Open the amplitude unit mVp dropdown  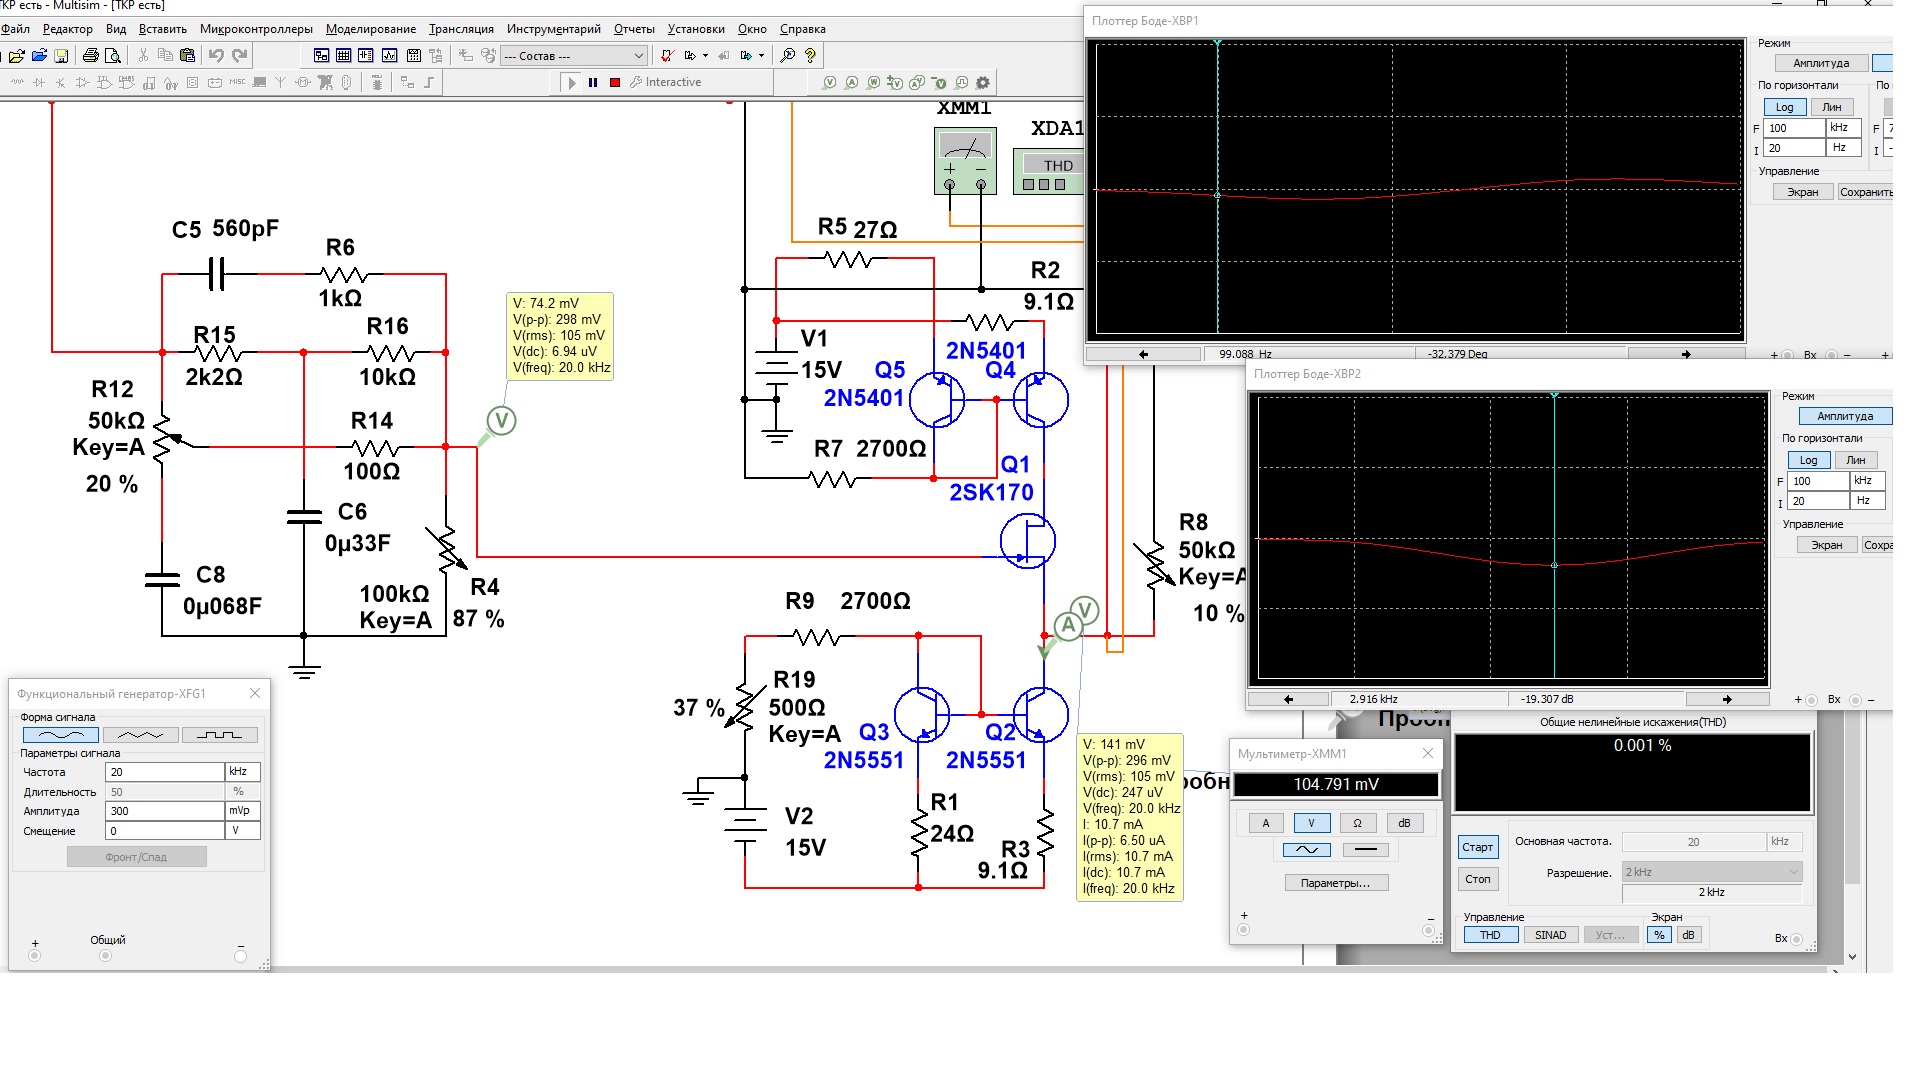click(x=243, y=811)
